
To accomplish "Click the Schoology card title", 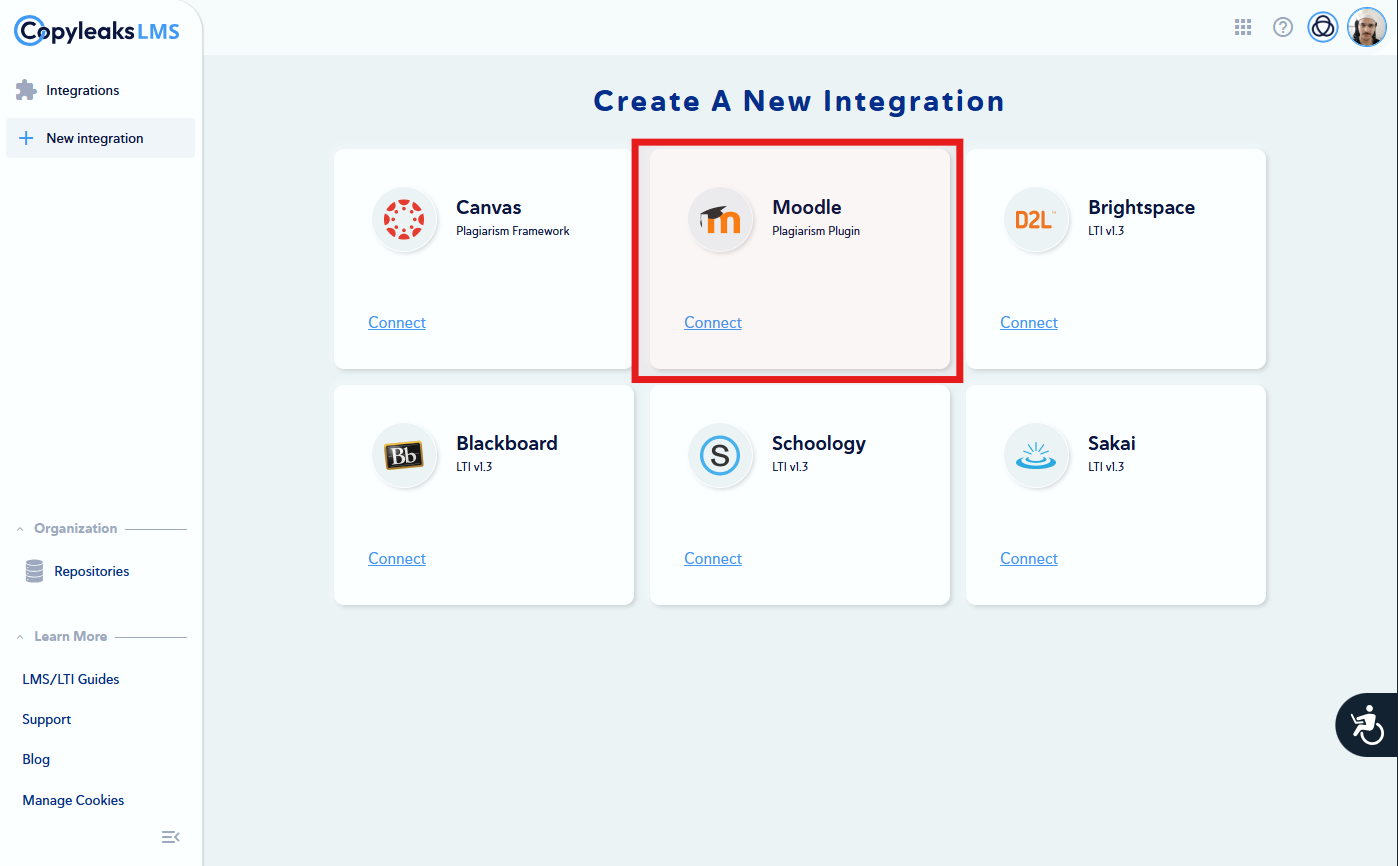I will point(819,443).
